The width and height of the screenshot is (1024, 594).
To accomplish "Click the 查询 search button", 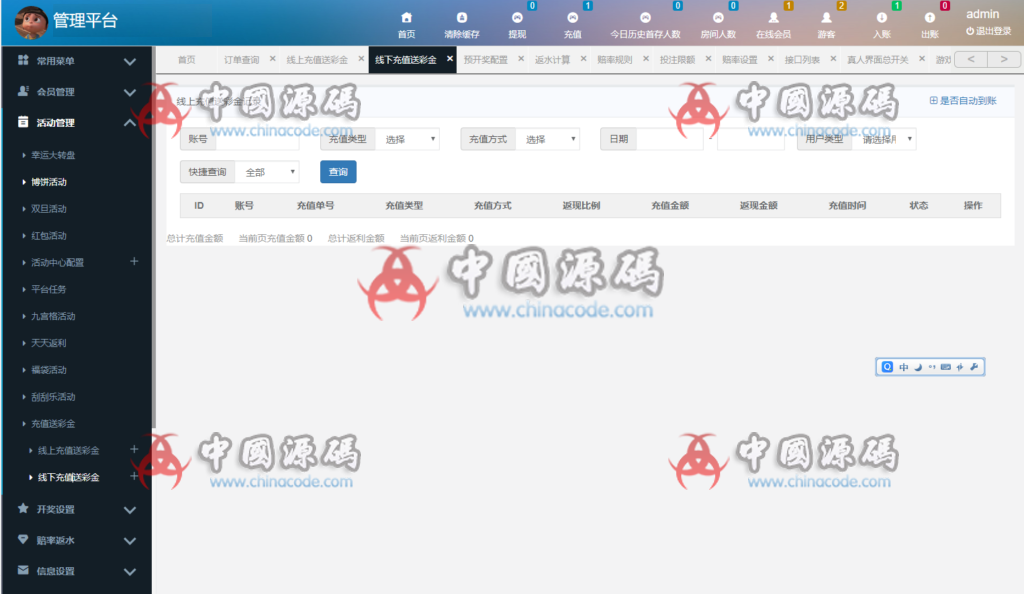I will pos(338,172).
